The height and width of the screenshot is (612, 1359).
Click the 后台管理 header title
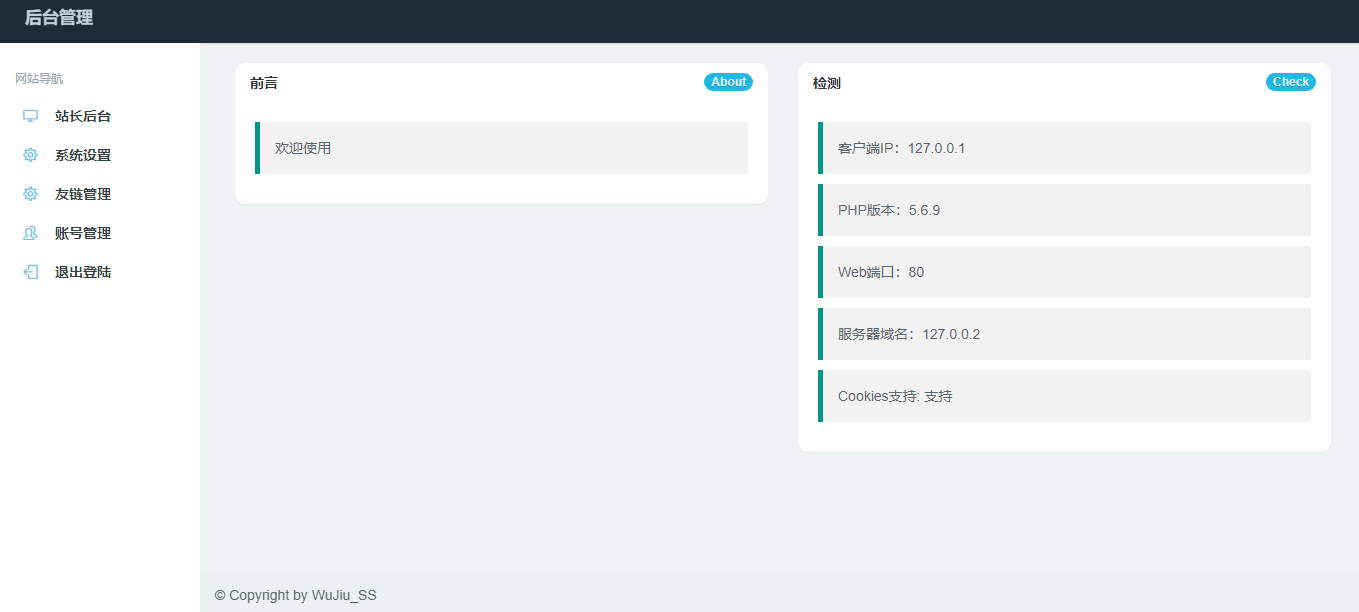click(59, 17)
